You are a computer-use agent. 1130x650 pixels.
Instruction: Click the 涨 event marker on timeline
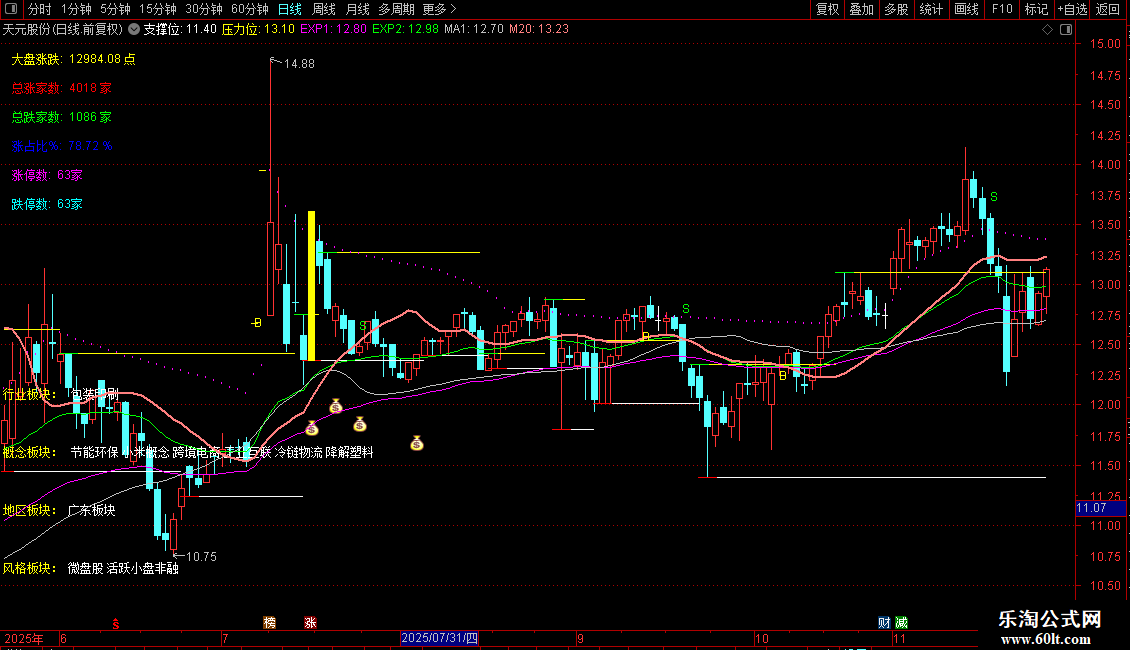[311, 623]
